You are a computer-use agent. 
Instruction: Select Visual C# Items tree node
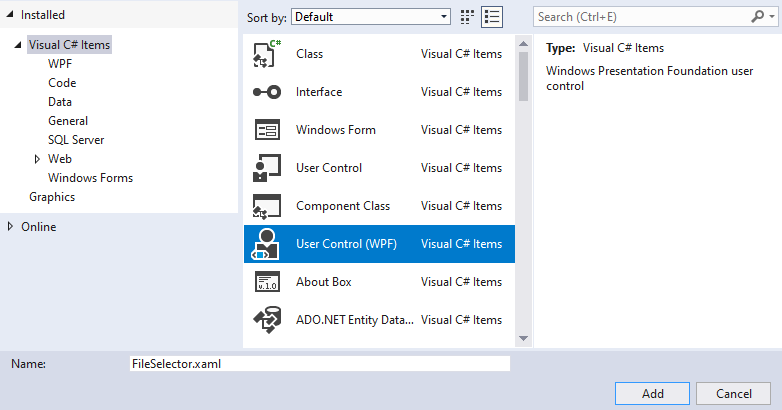(69, 45)
